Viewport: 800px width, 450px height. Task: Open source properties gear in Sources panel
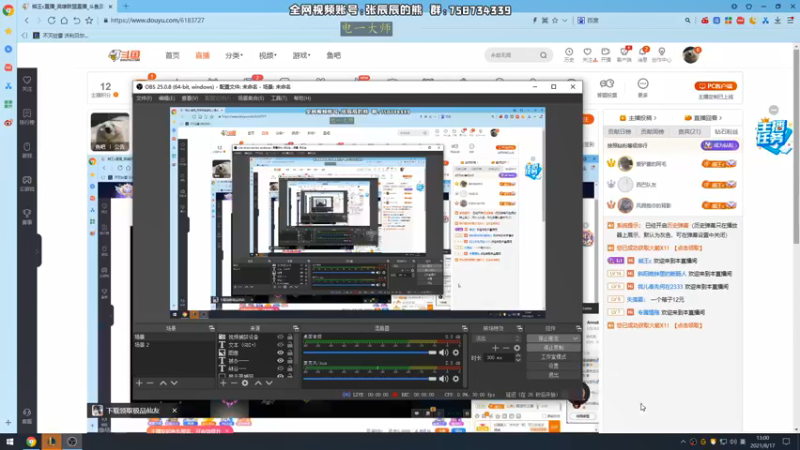point(245,383)
